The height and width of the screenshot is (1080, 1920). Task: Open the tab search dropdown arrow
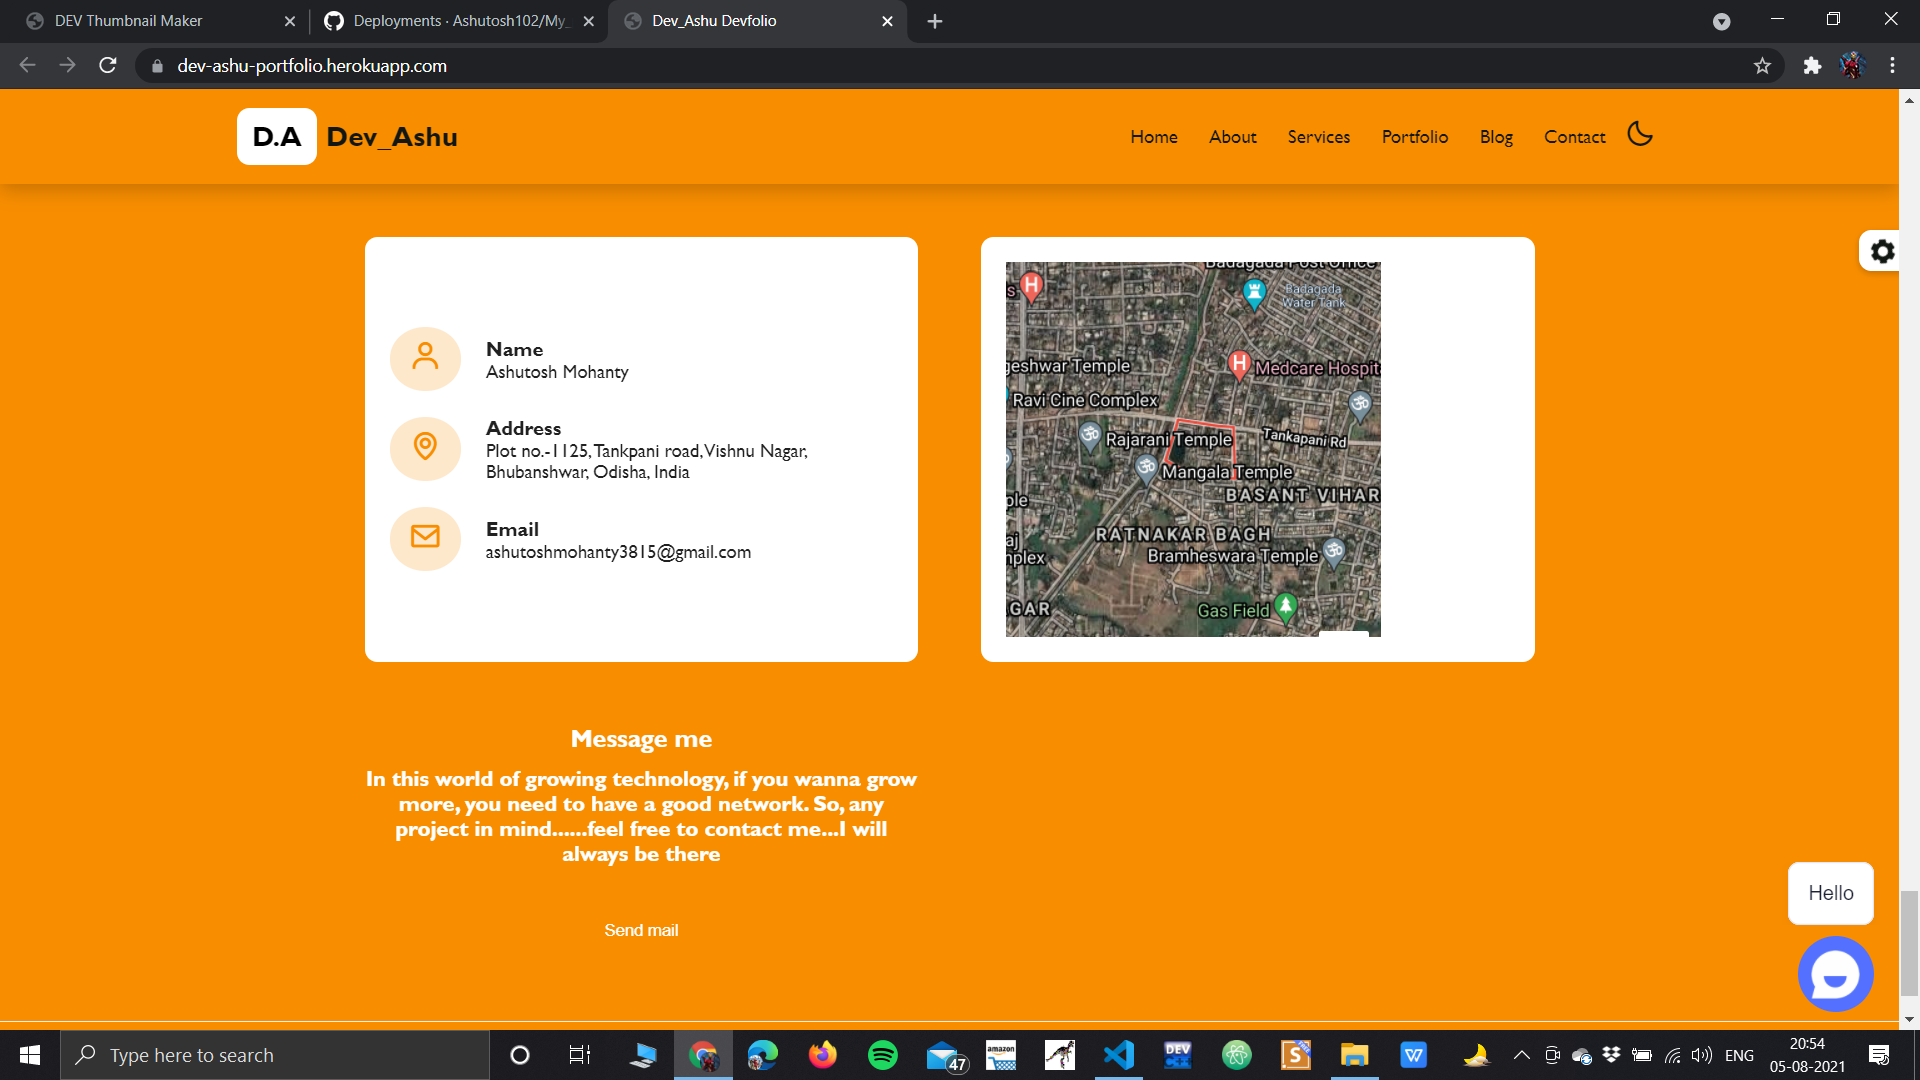tap(1722, 21)
